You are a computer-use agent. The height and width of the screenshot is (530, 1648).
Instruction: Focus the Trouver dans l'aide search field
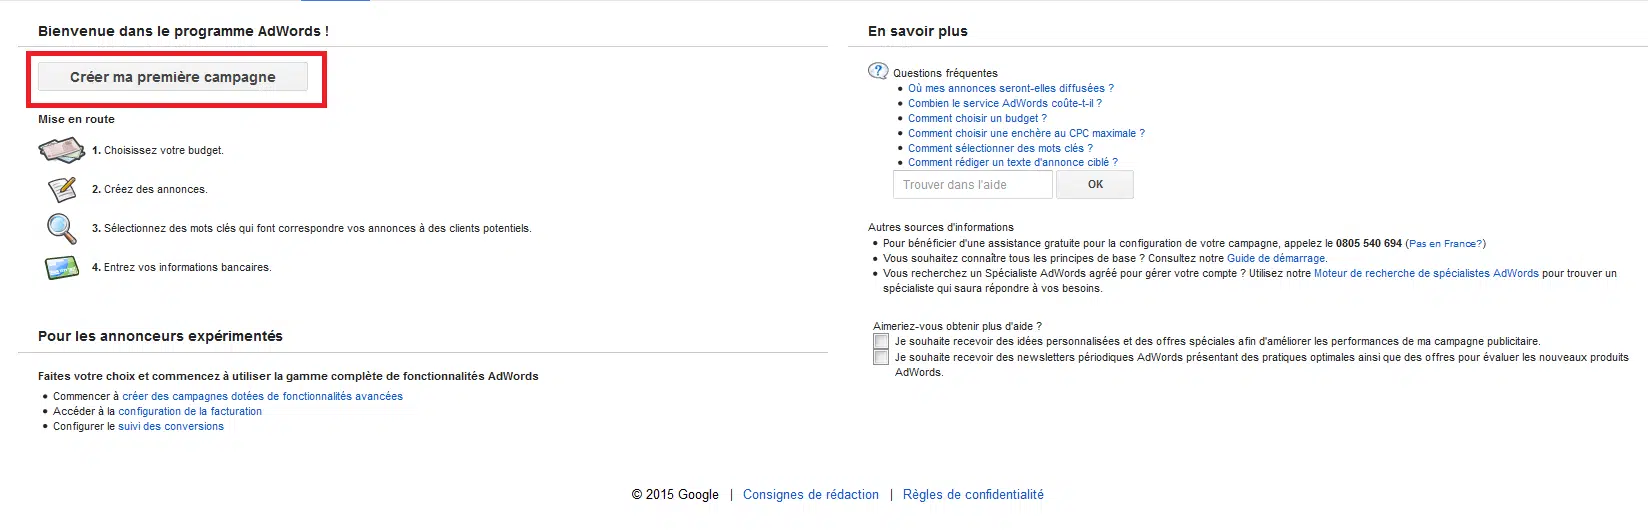pos(972,185)
